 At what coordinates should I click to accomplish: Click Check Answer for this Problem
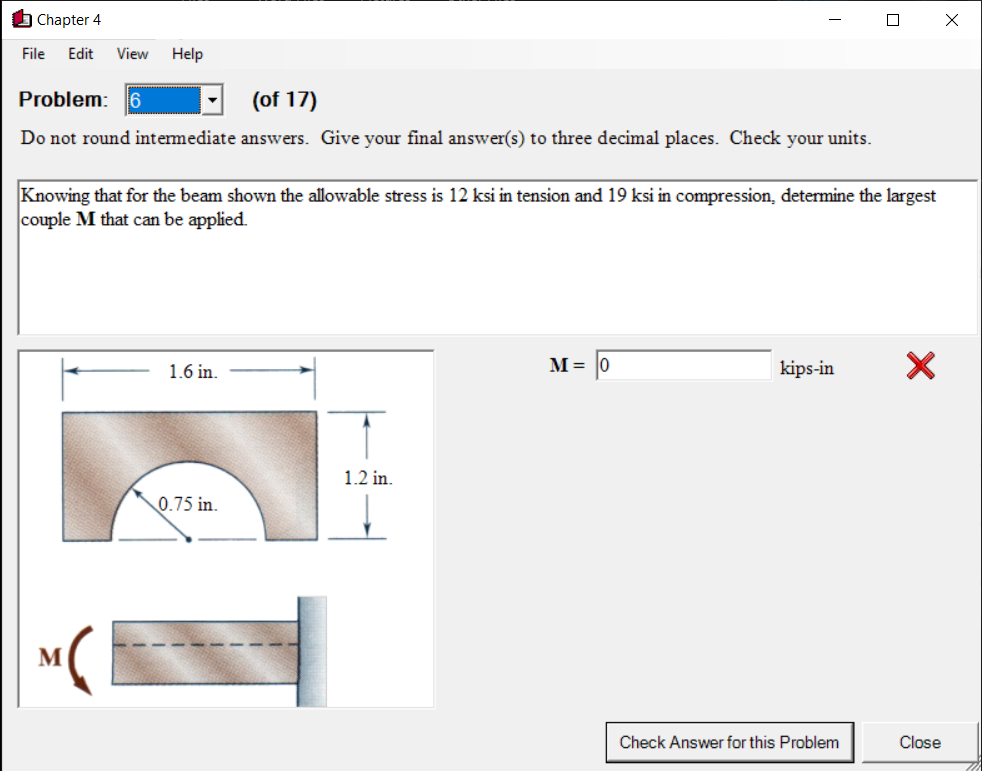(729, 742)
